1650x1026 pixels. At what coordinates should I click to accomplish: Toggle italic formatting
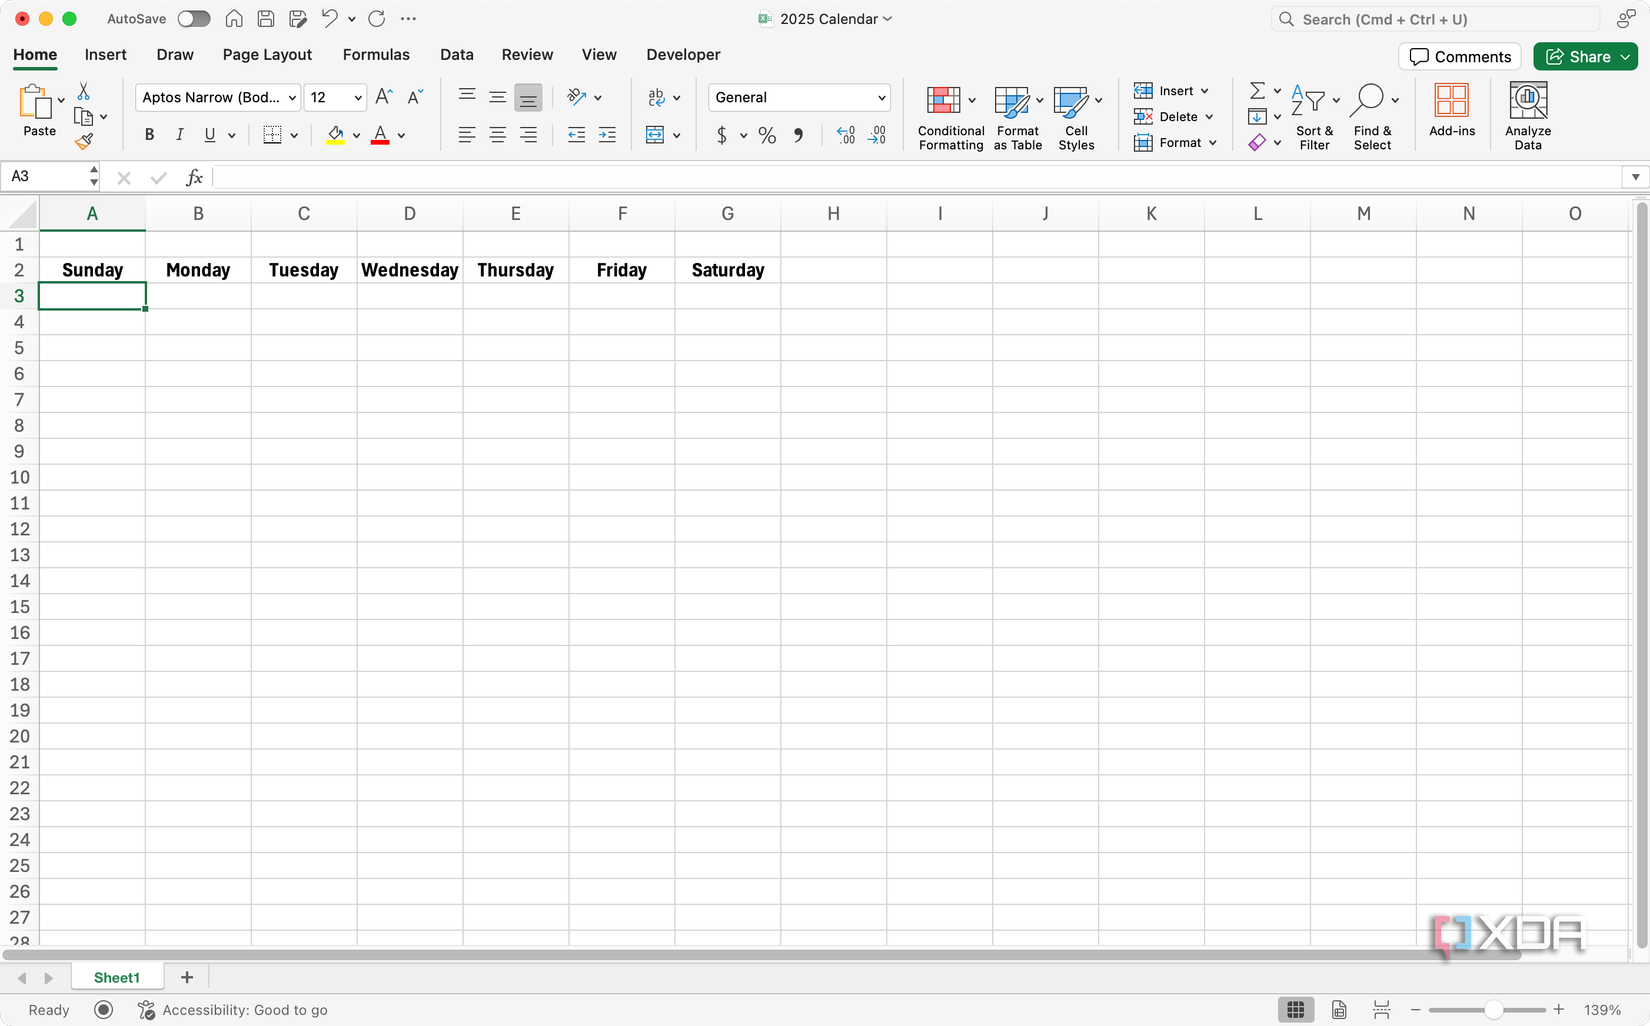(179, 135)
